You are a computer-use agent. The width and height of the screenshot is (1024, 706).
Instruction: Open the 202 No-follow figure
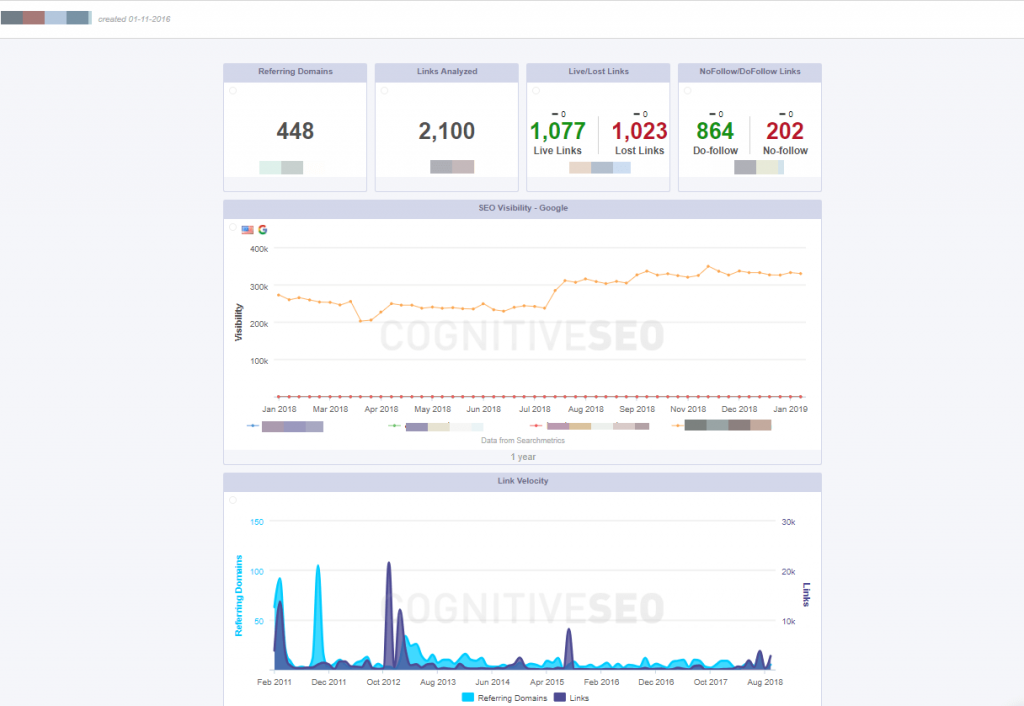click(x=785, y=131)
